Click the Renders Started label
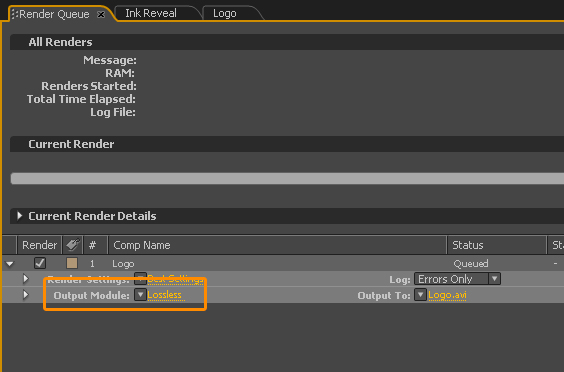This screenshot has height=372, width=564. tap(88, 86)
